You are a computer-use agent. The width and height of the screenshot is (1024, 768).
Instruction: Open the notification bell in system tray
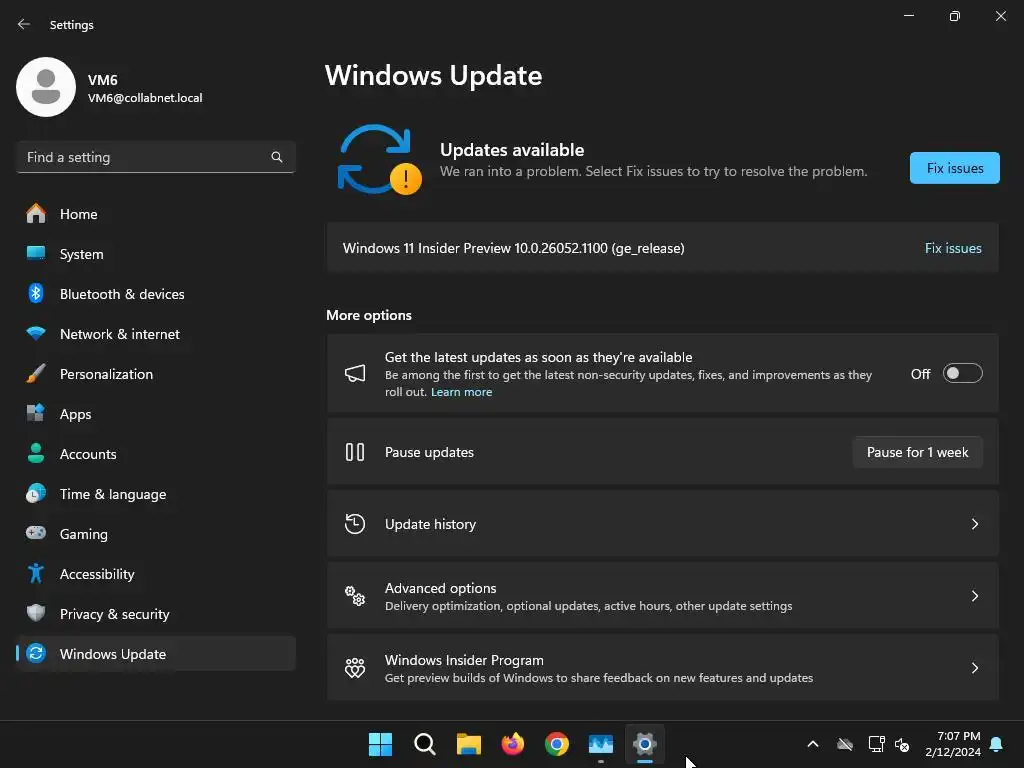click(x=997, y=744)
